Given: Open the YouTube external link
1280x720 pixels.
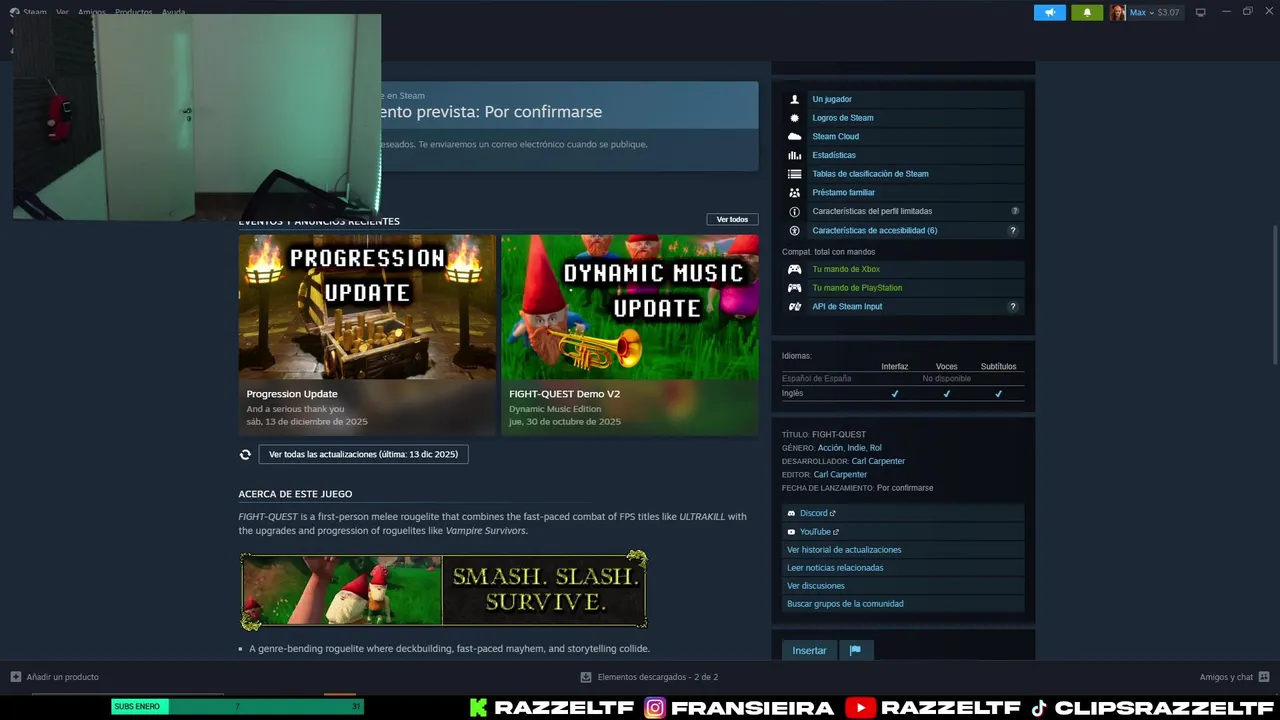Looking at the screenshot, I should pyautogui.click(x=819, y=532).
